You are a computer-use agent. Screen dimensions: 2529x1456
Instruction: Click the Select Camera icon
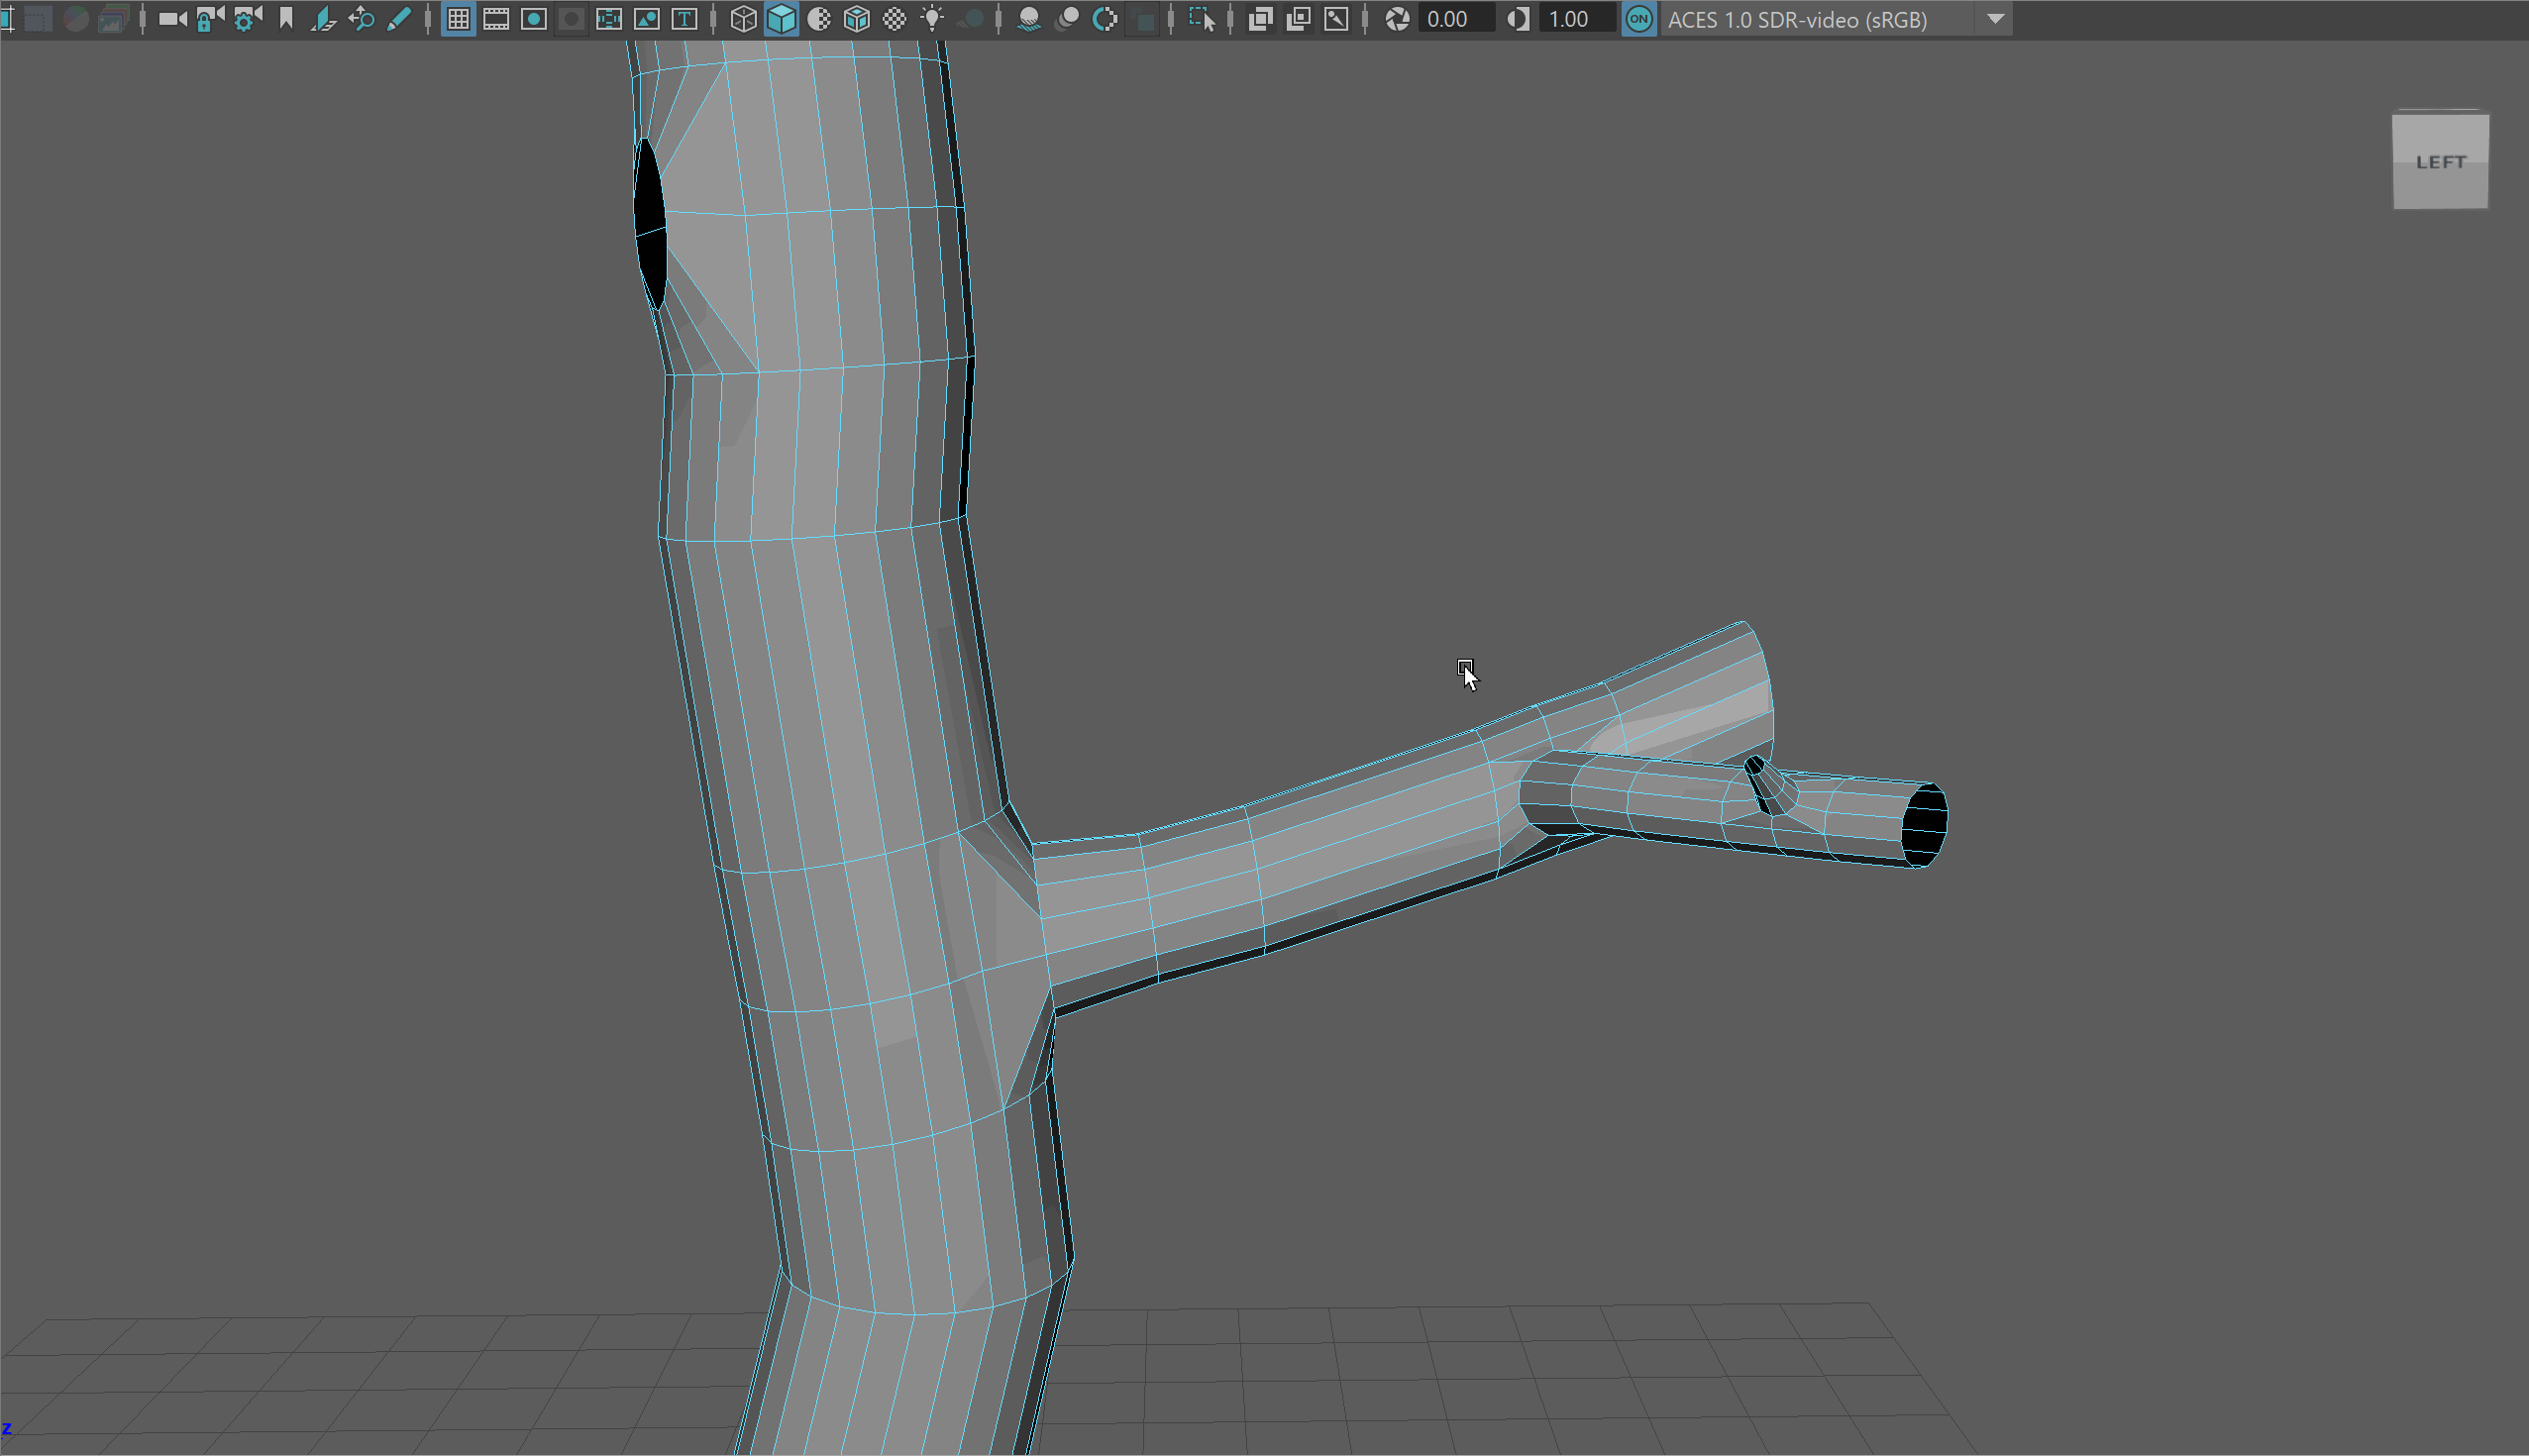[x=172, y=19]
